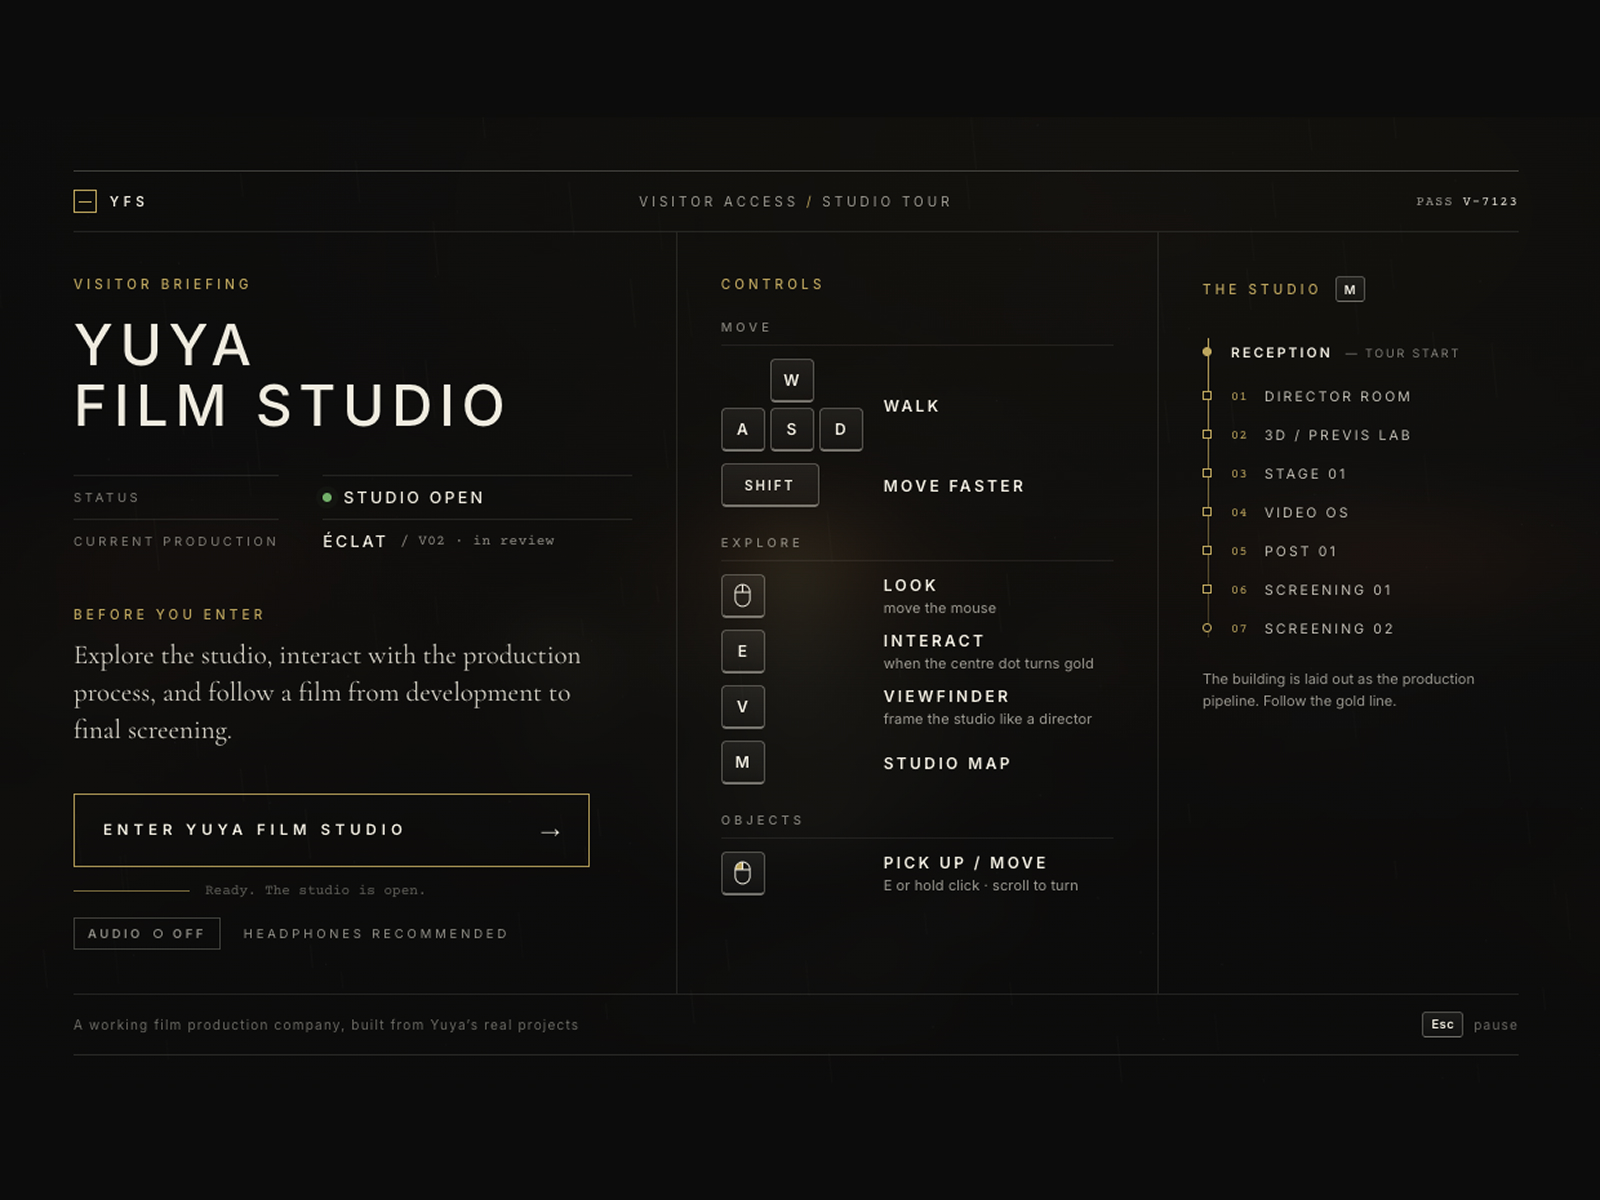The image size is (1600, 1200).
Task: Select RECEPTION tour start in map
Action: tap(1345, 353)
